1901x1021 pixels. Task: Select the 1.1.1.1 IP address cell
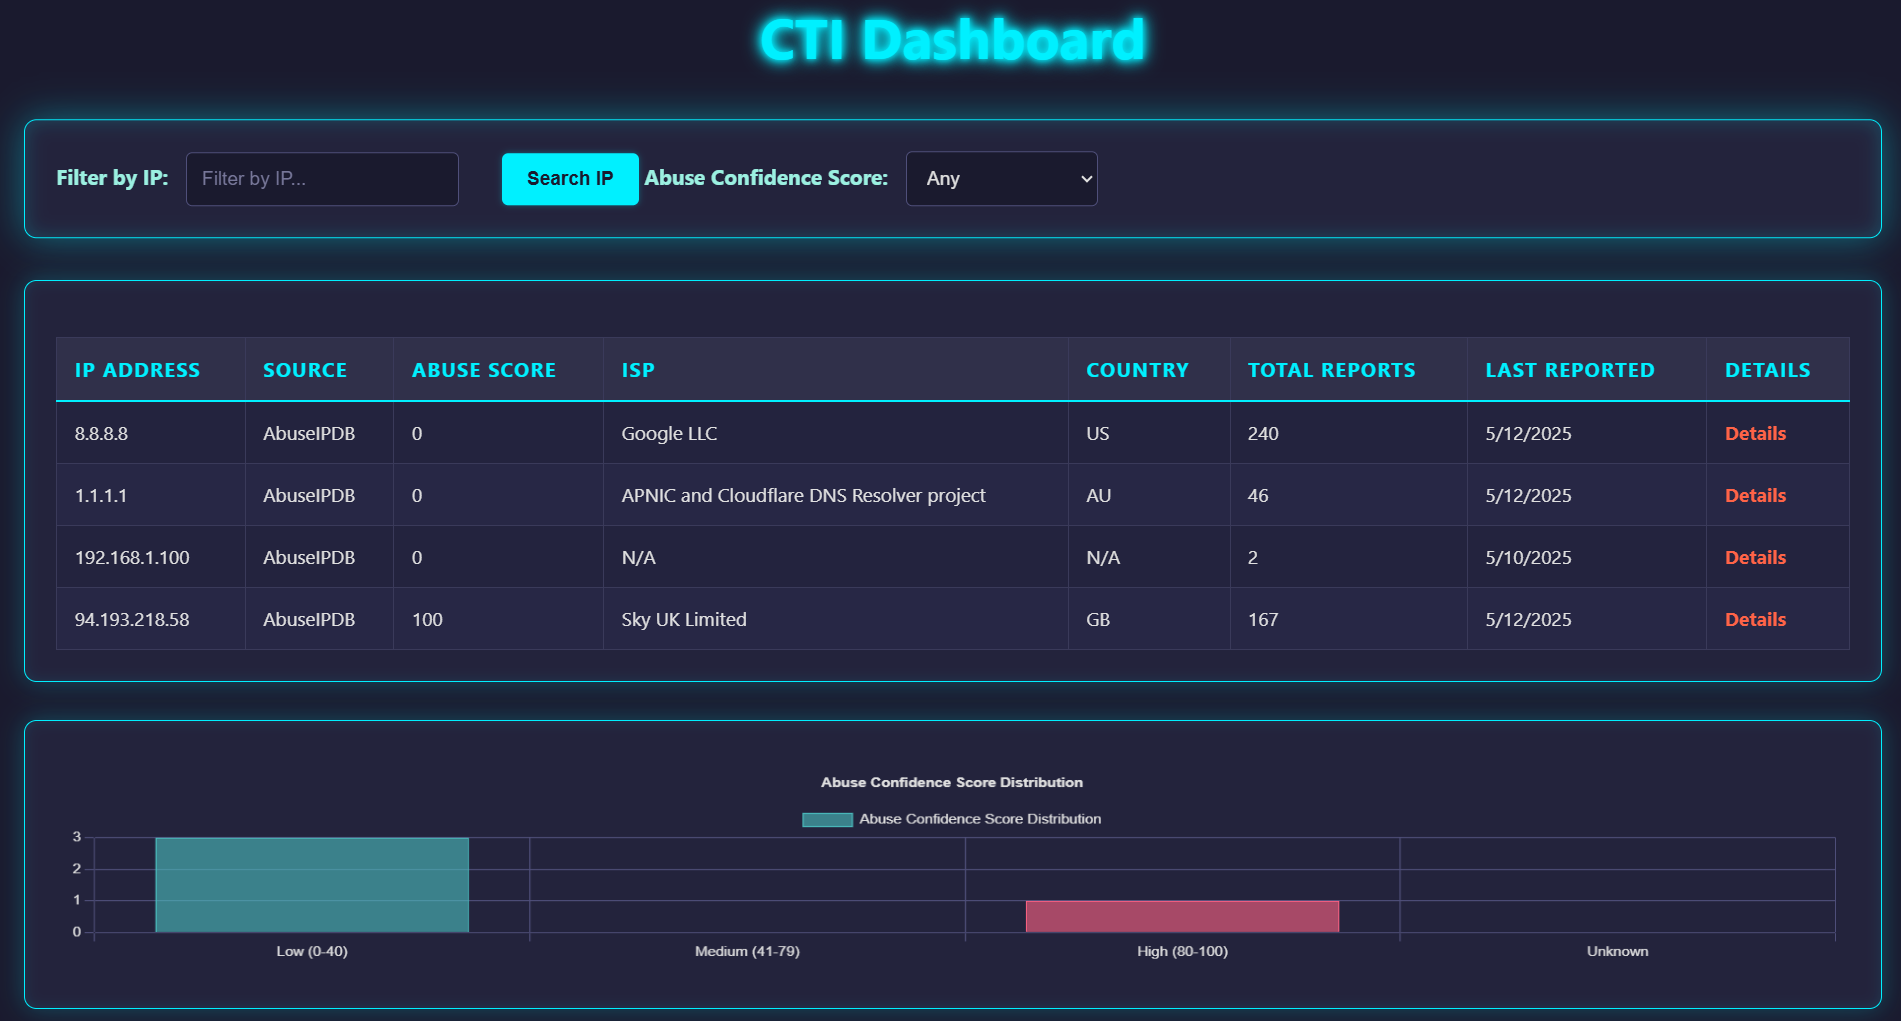point(151,495)
